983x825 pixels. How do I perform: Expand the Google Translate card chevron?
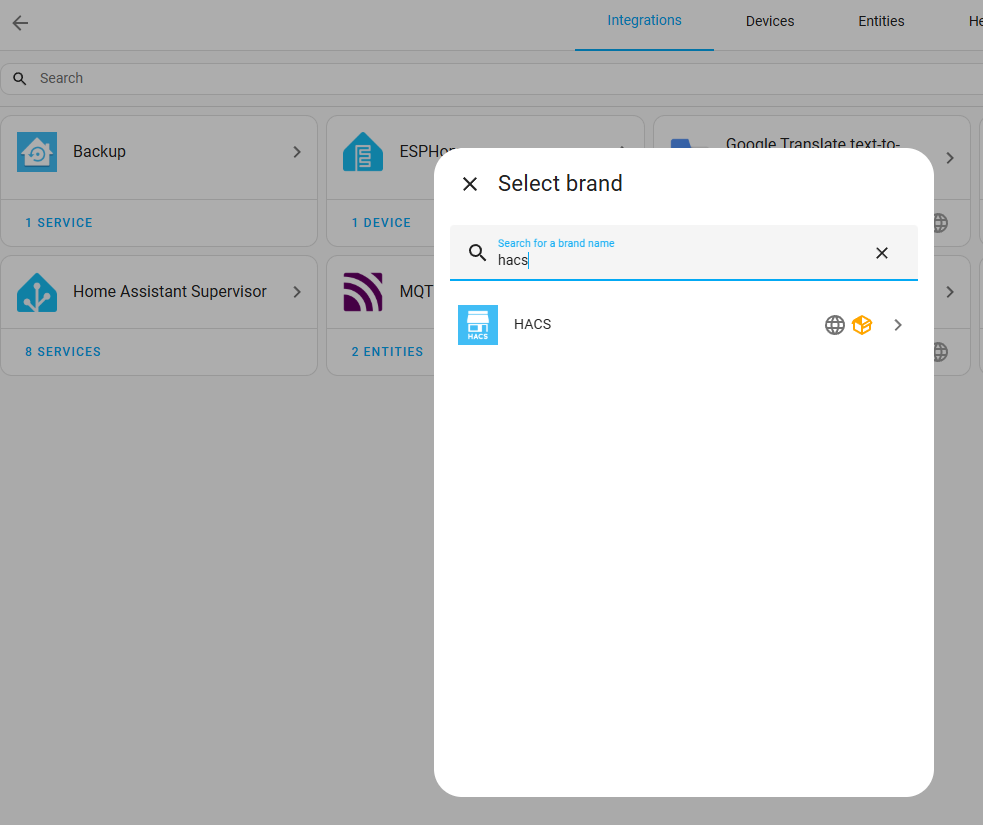[x=950, y=158]
